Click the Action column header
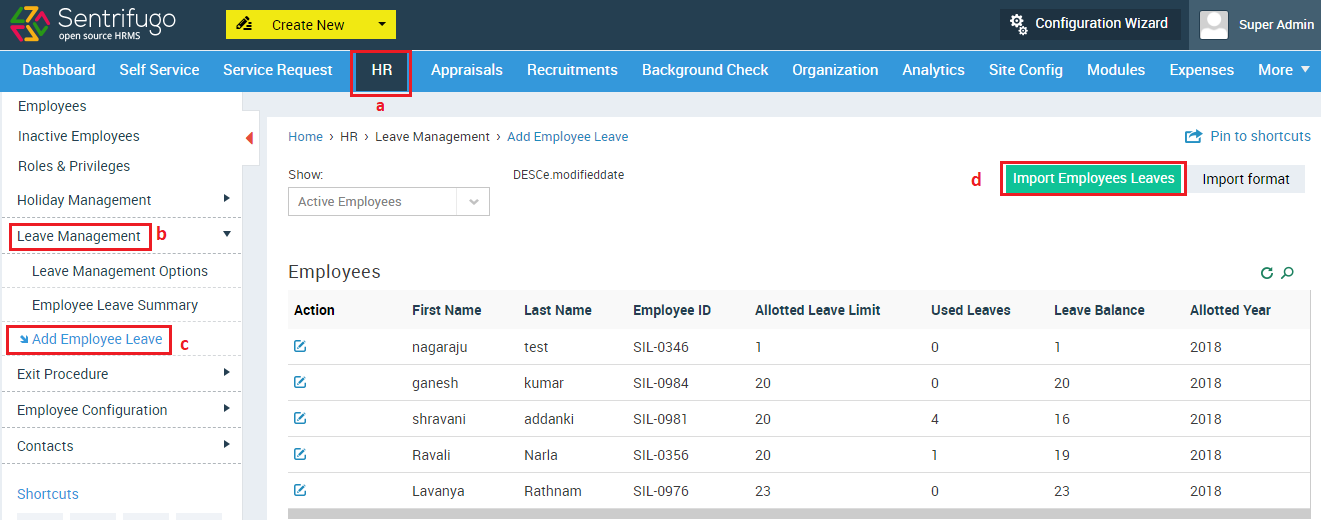 point(314,310)
